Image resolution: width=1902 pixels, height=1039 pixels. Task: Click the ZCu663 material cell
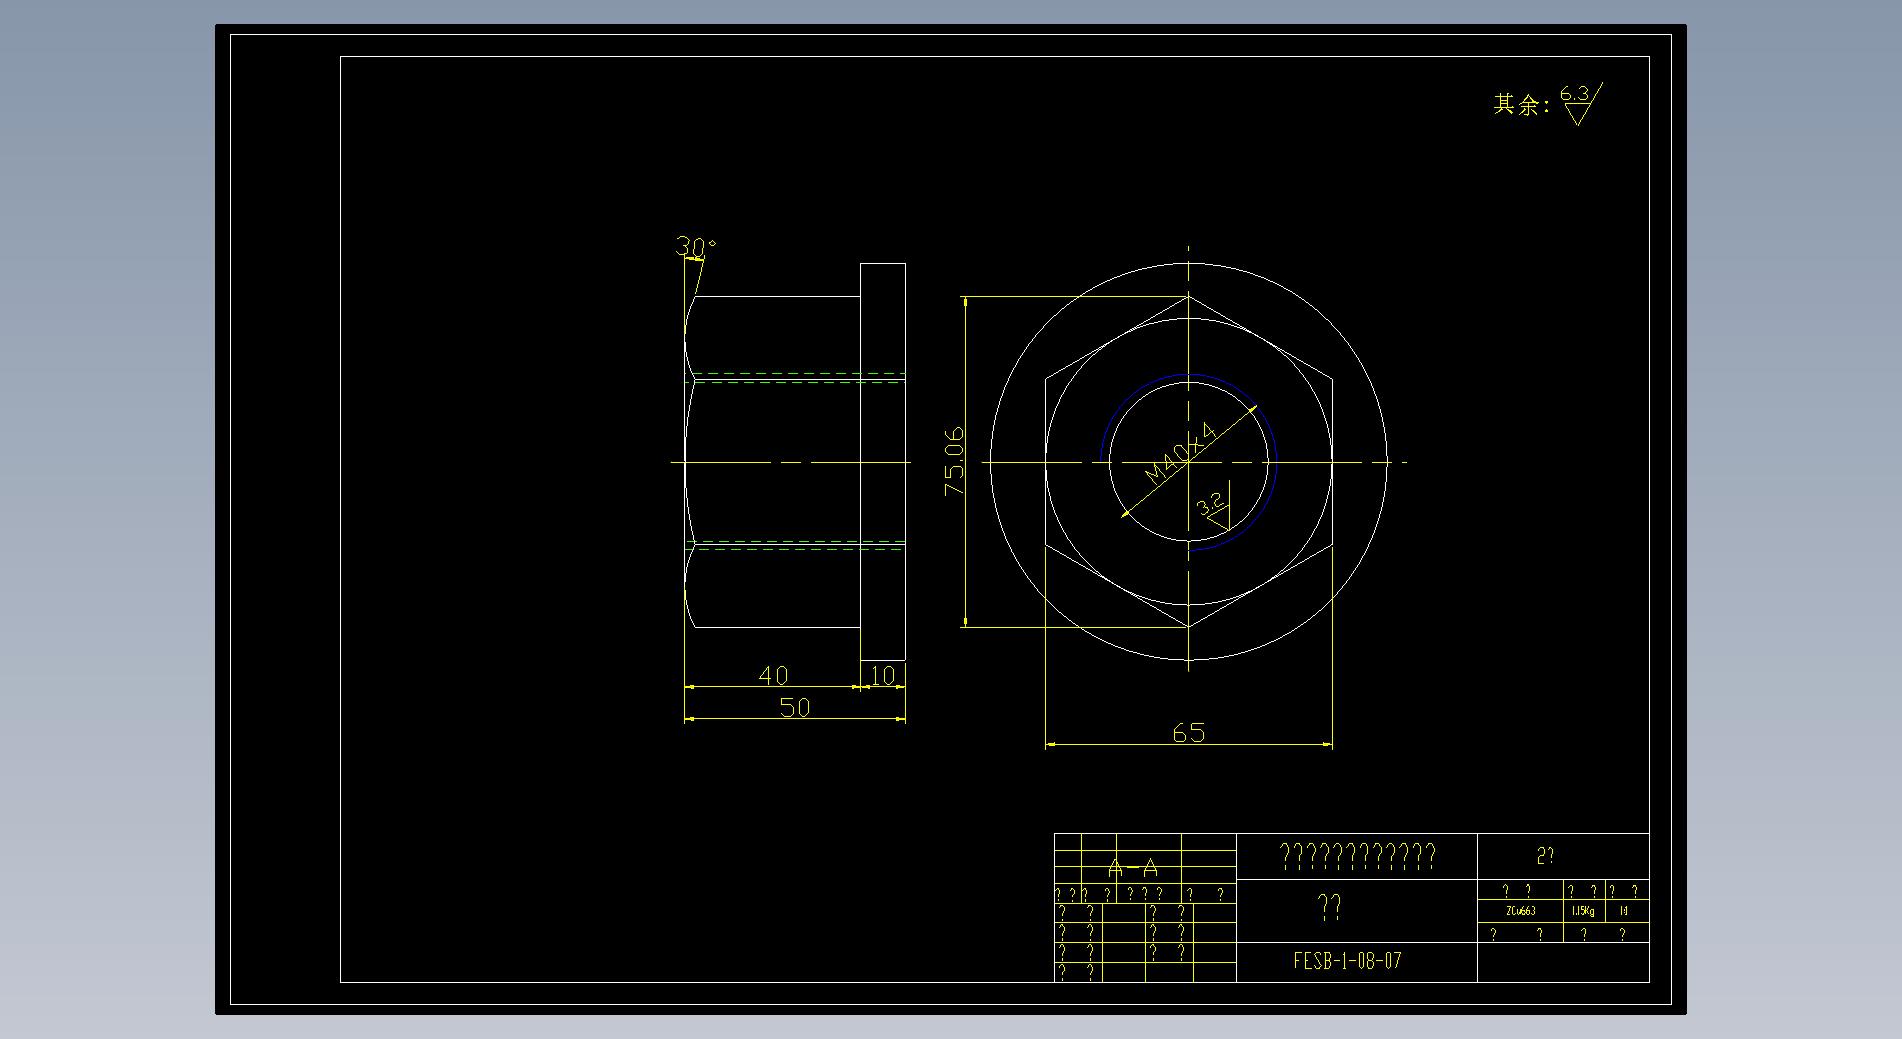(1520, 911)
